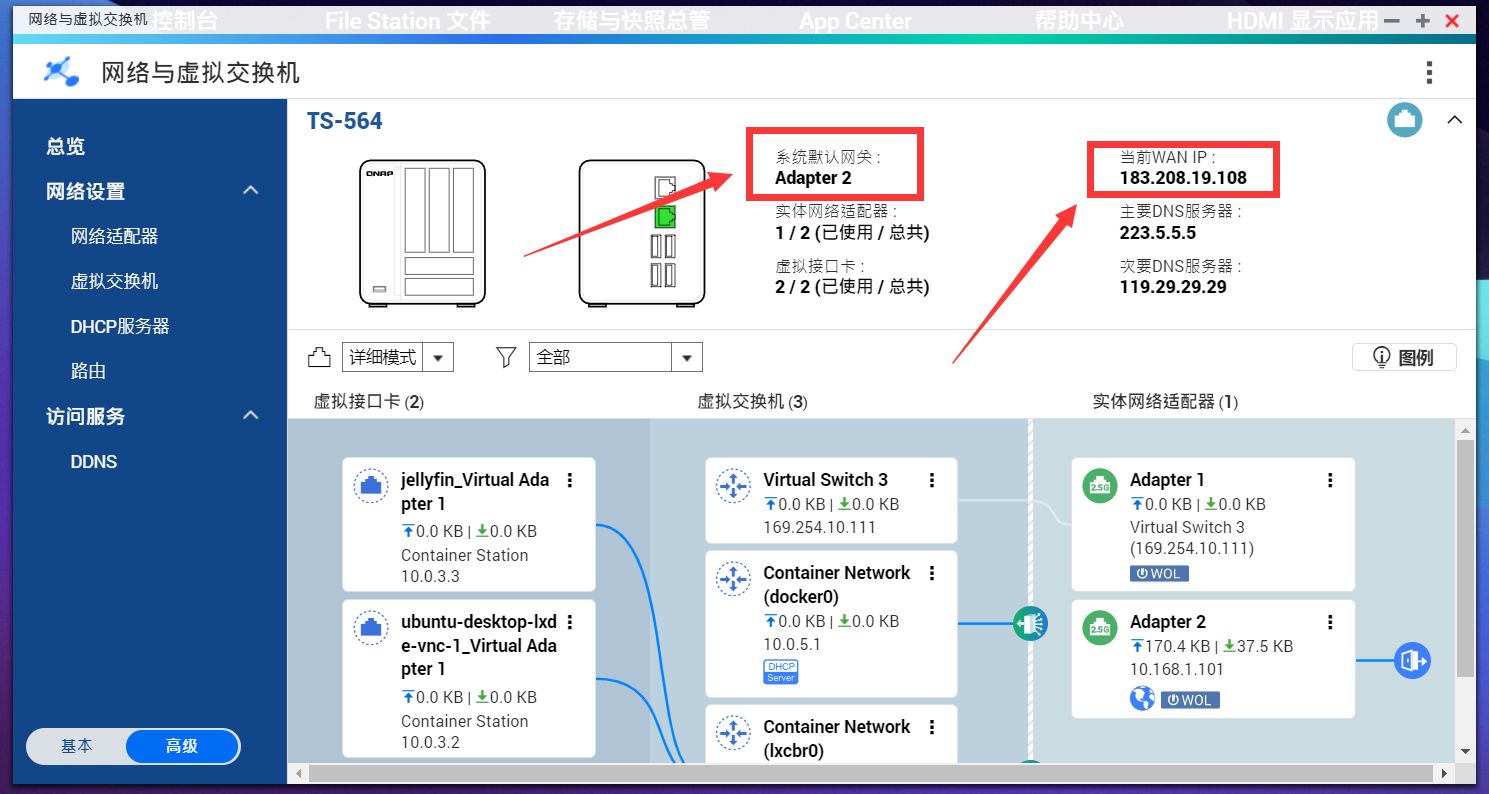Screen dimensions: 1489x794
Task: Click the NAS front view thumbnail
Action: click(x=422, y=232)
